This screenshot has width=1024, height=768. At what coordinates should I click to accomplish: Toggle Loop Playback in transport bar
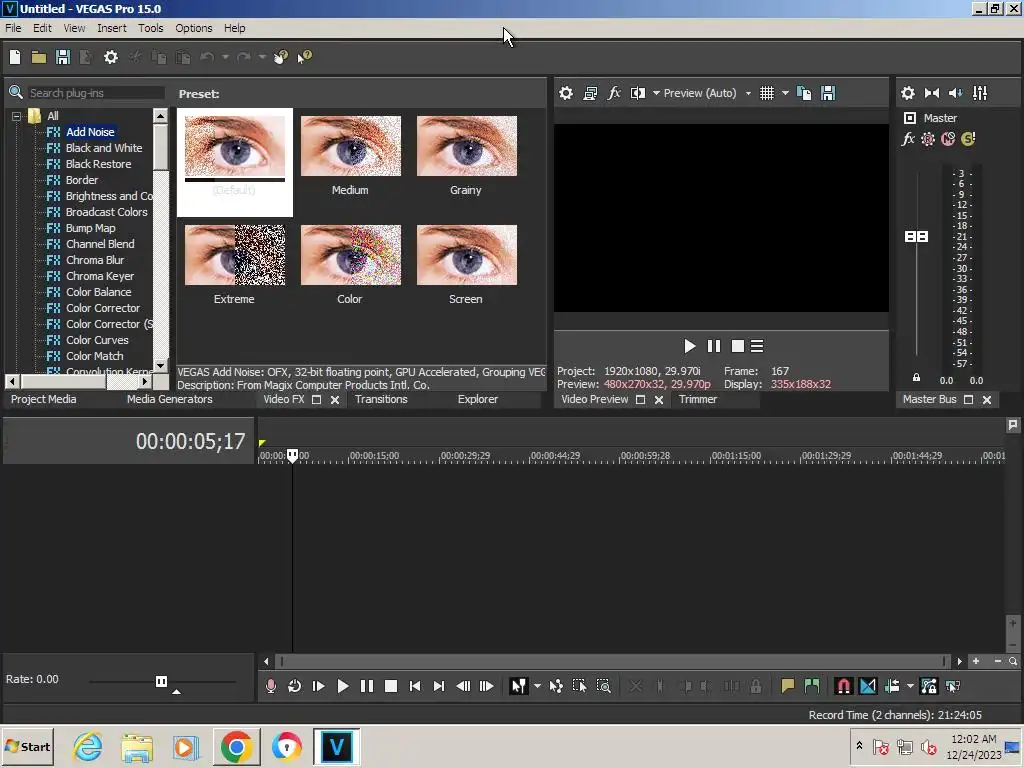(295, 686)
